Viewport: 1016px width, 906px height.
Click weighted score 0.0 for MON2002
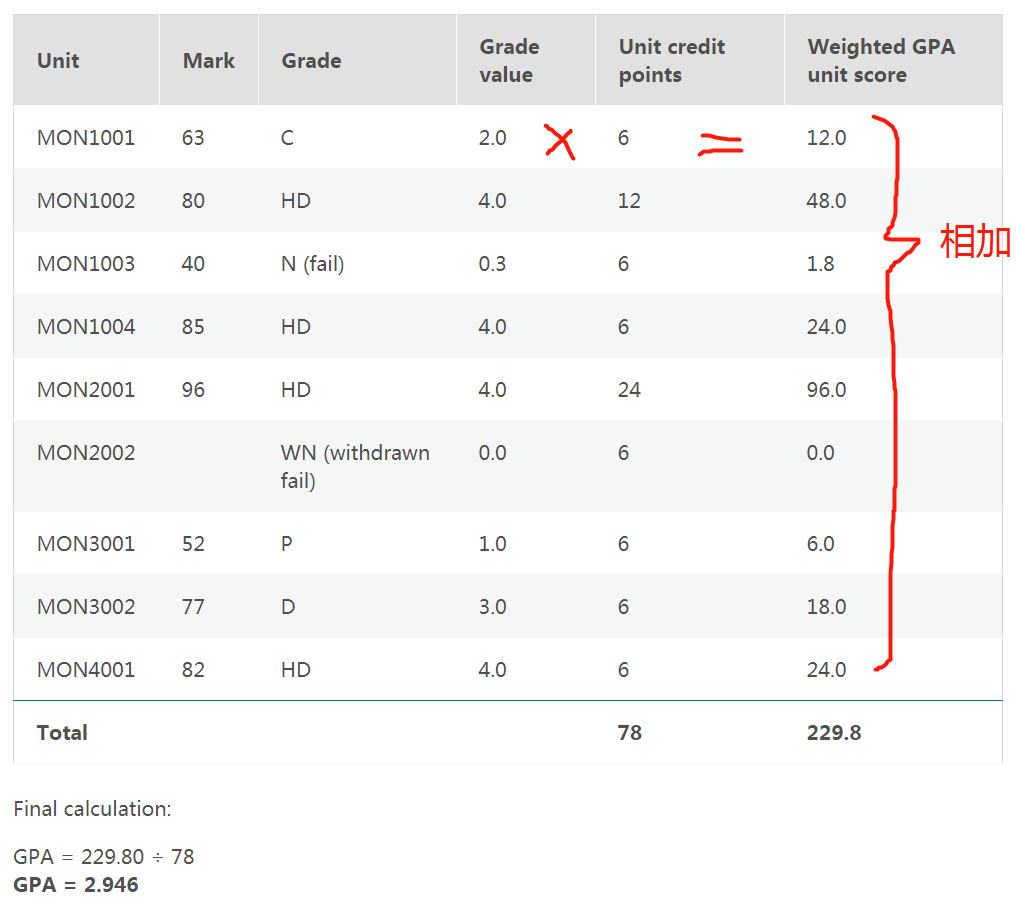pyautogui.click(x=820, y=453)
